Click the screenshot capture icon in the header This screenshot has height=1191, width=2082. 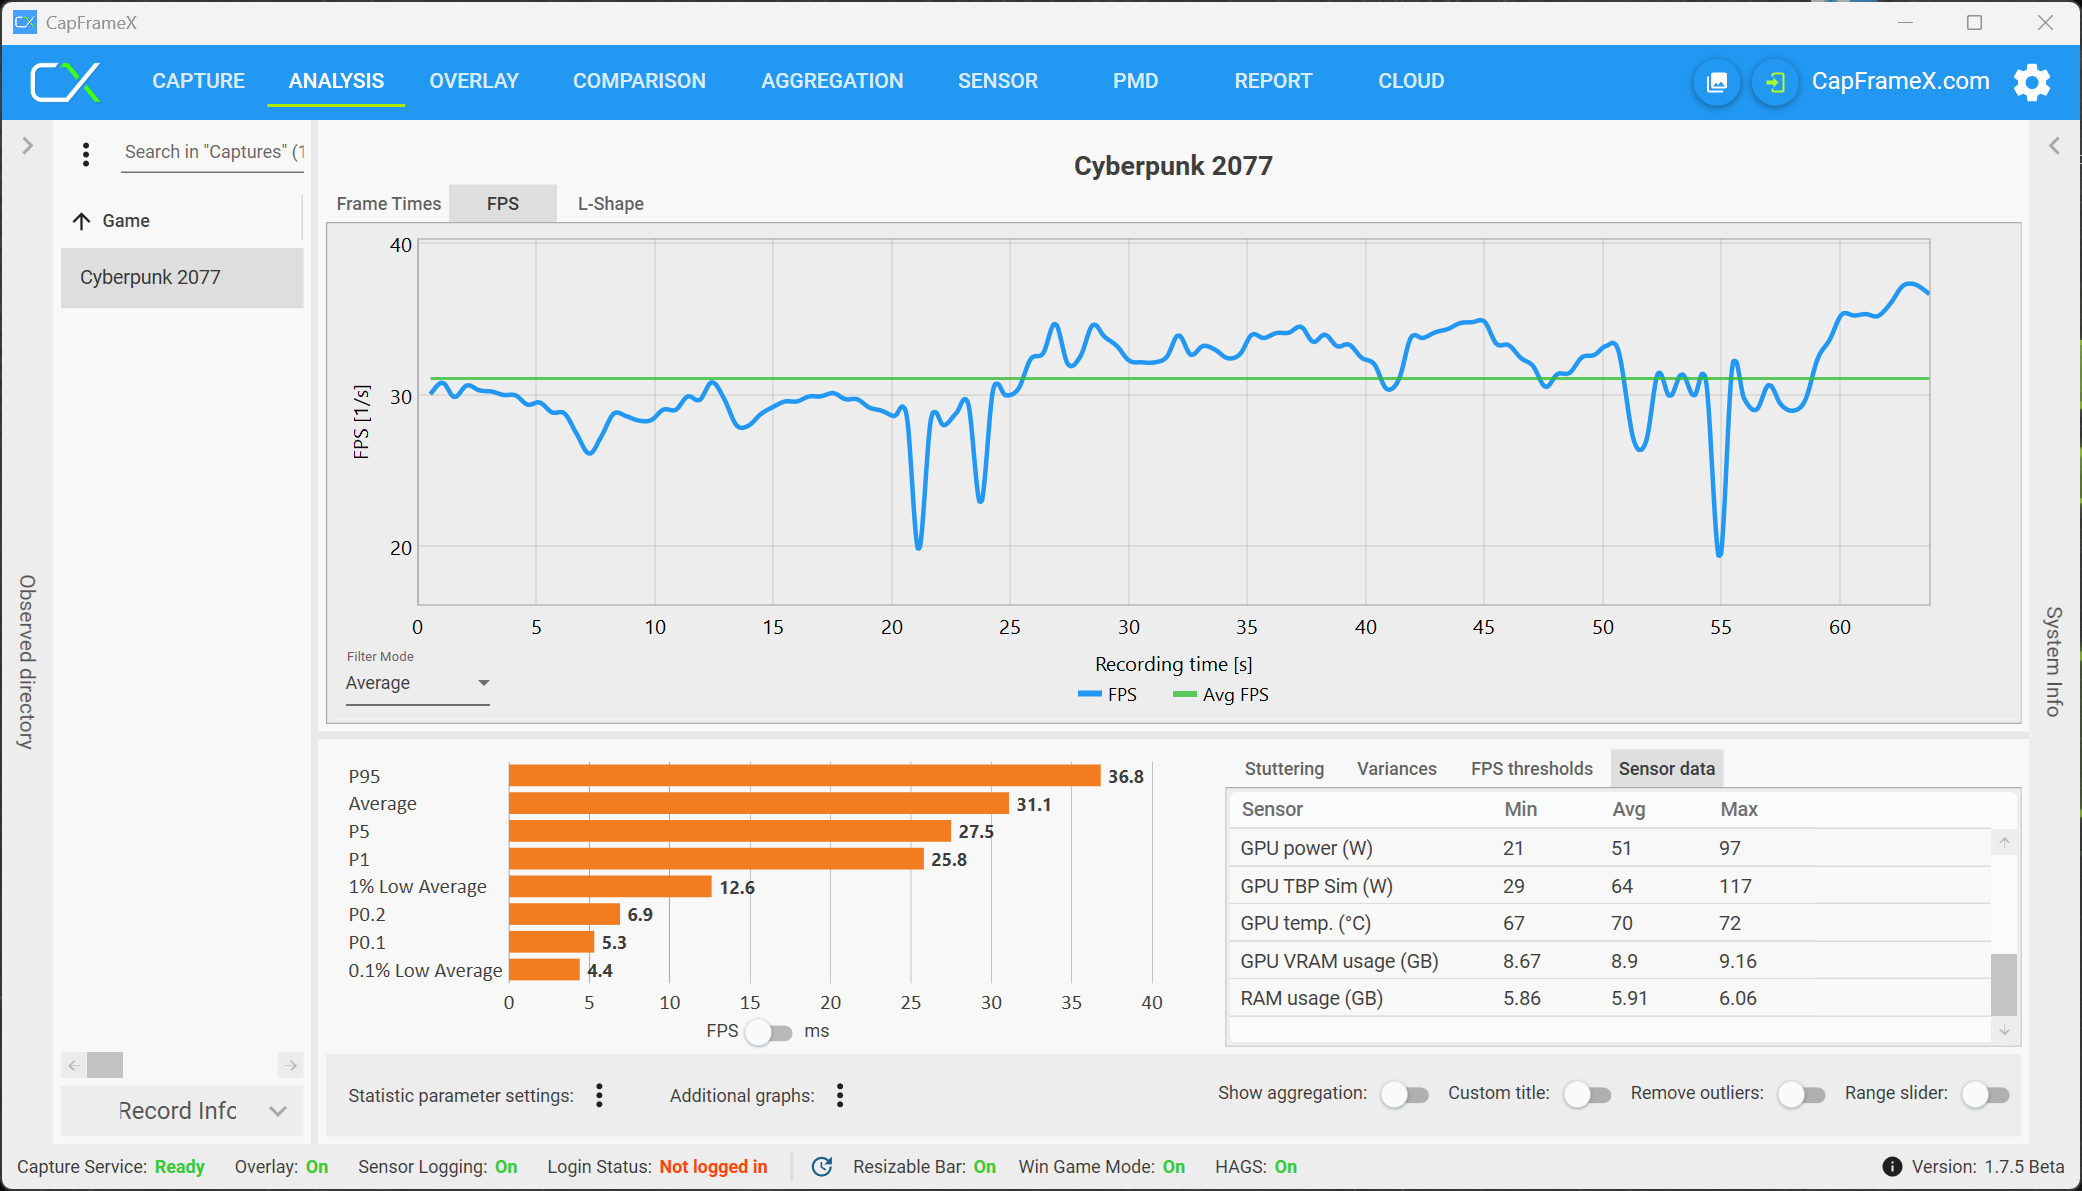click(1716, 82)
